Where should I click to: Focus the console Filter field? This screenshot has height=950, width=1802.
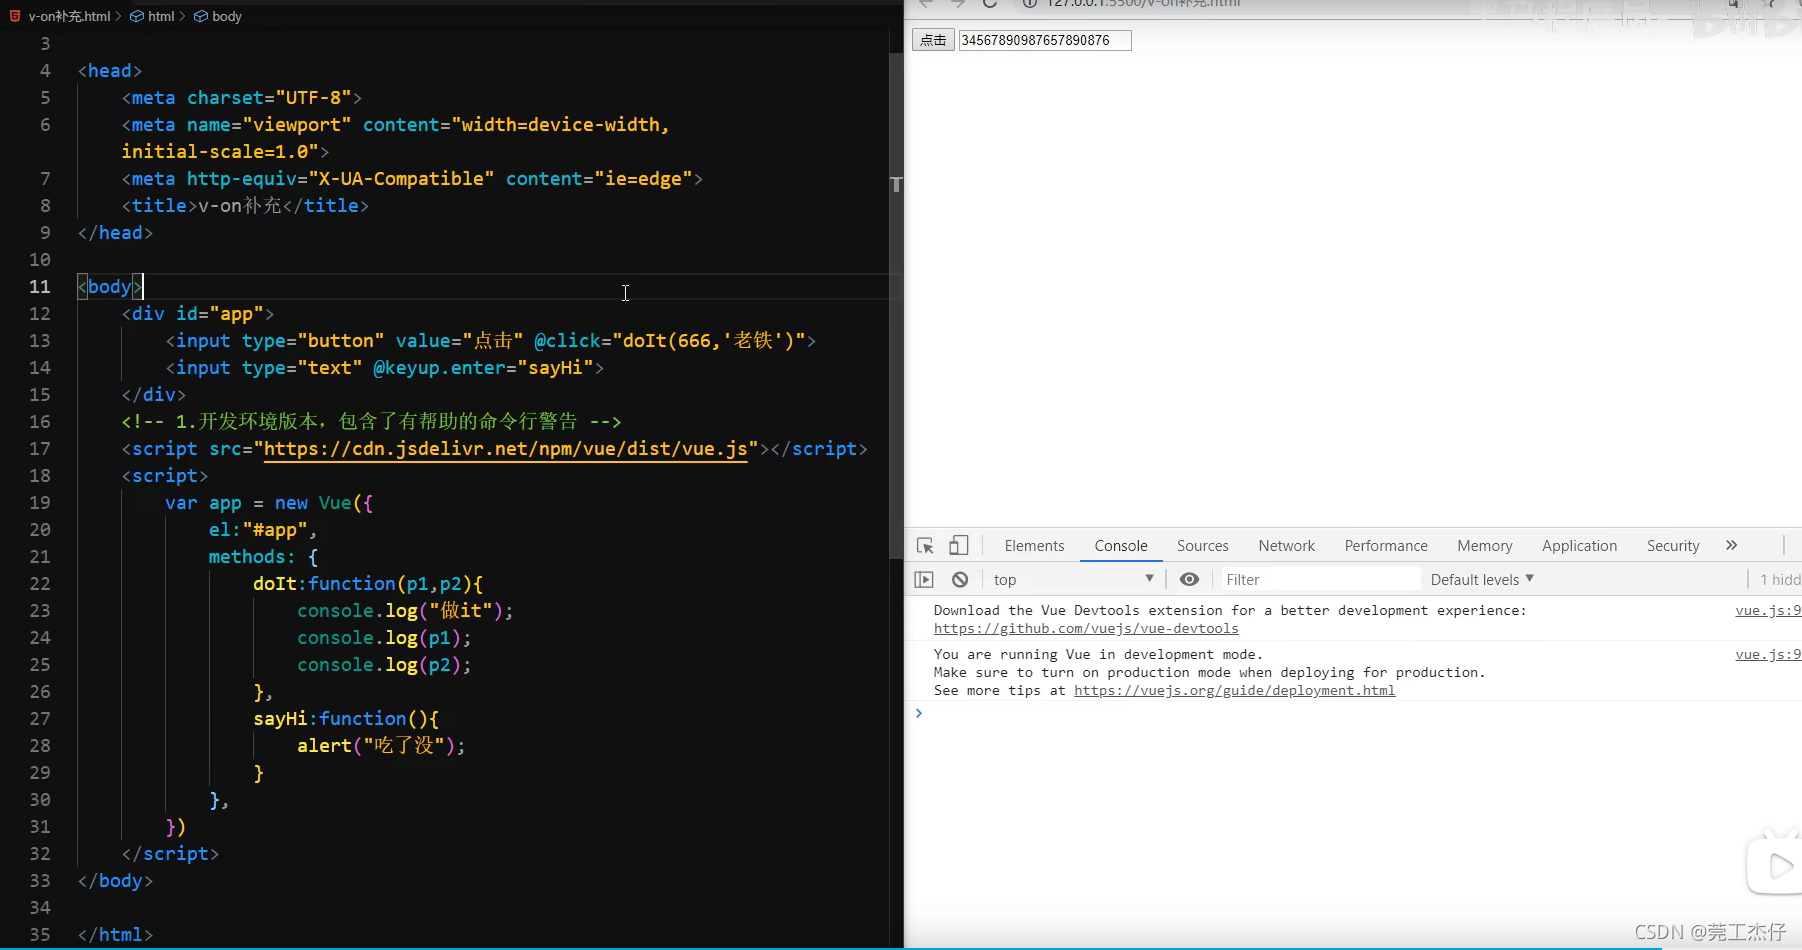1320,580
